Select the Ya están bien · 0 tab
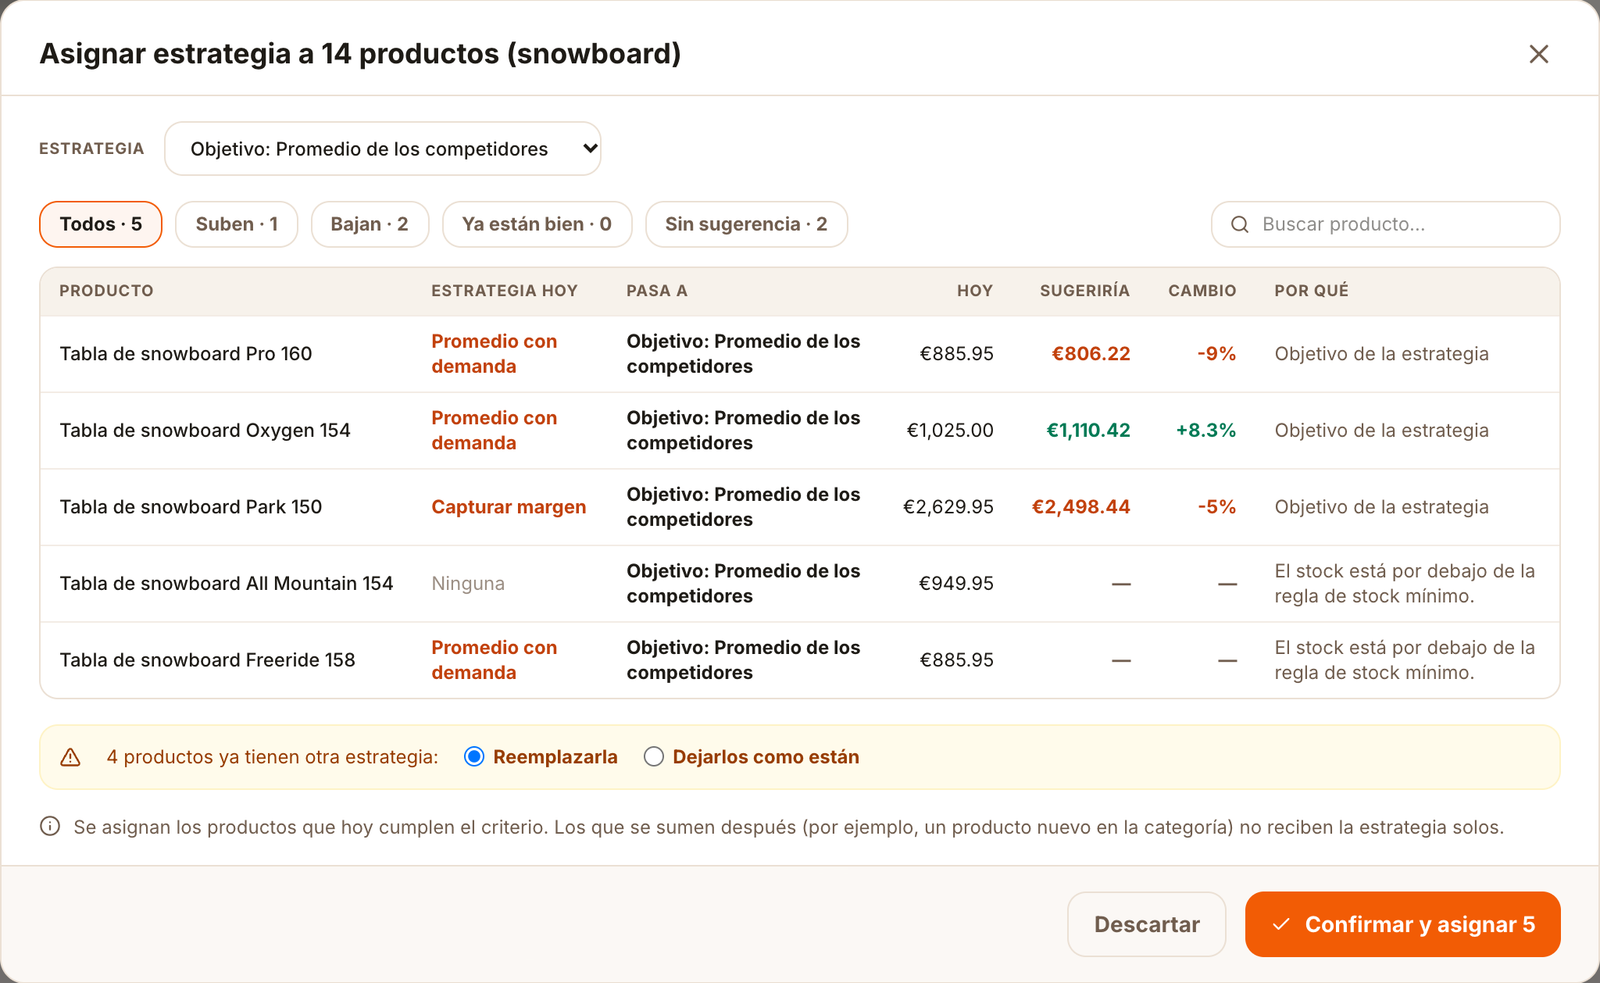 [x=536, y=224]
